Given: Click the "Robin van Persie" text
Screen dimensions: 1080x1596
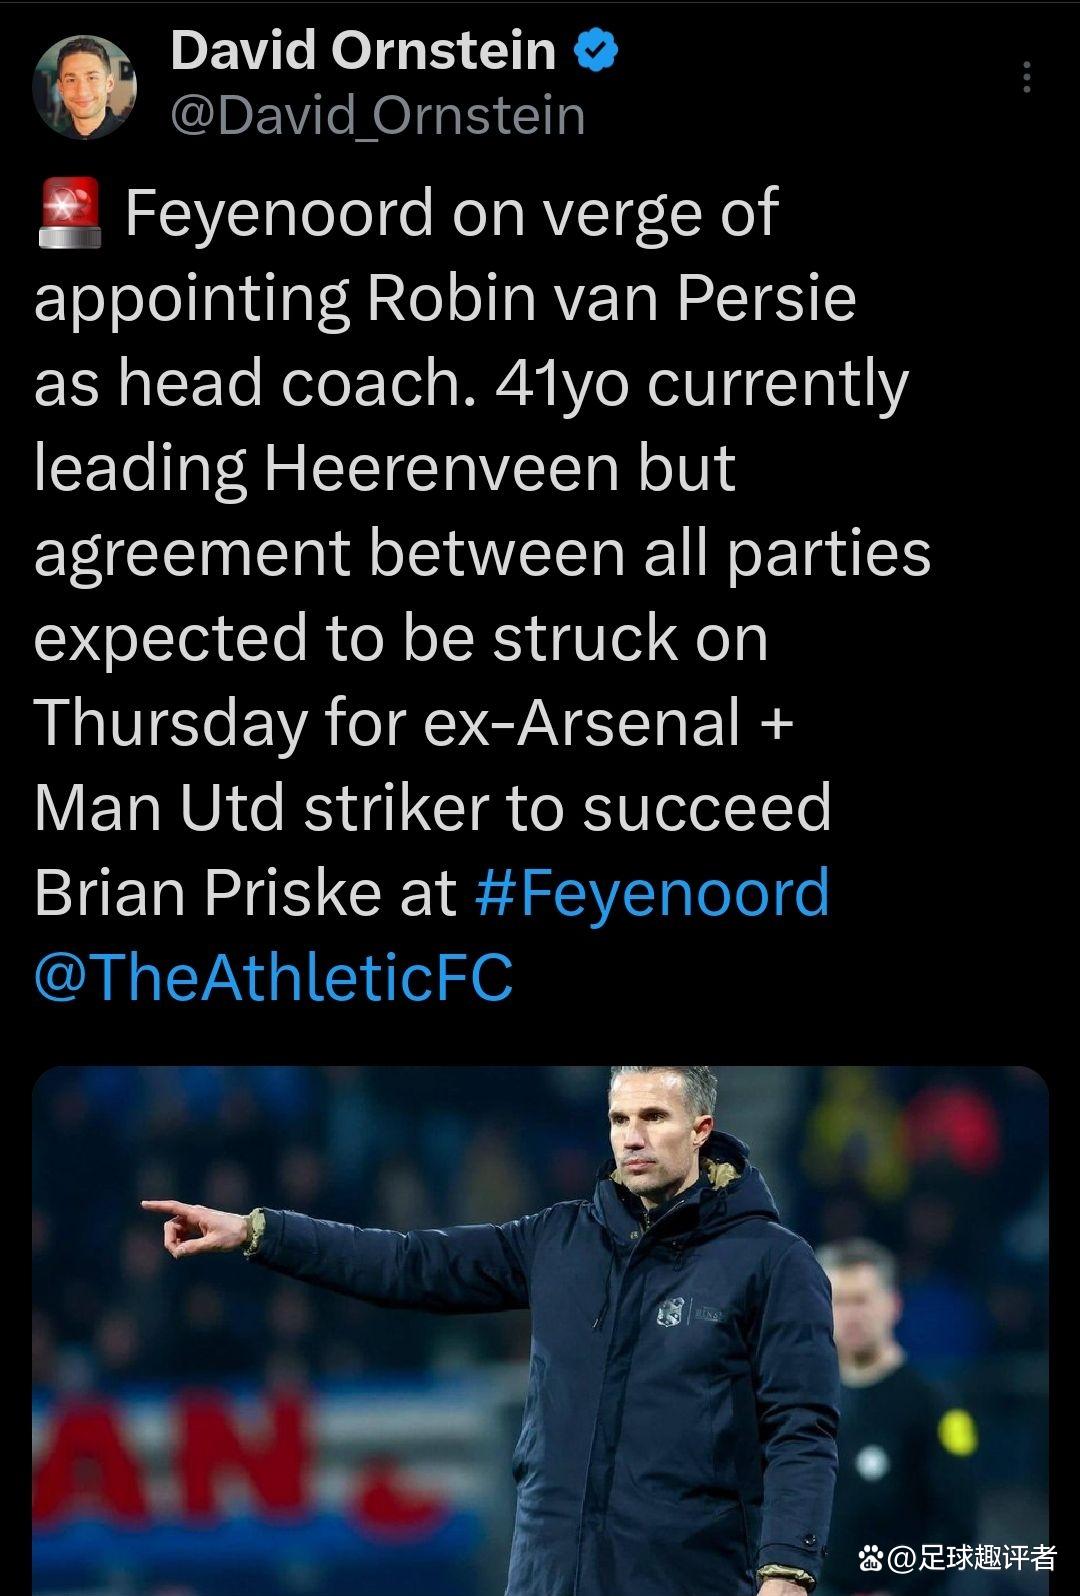Looking at the screenshot, I should 611,298.
